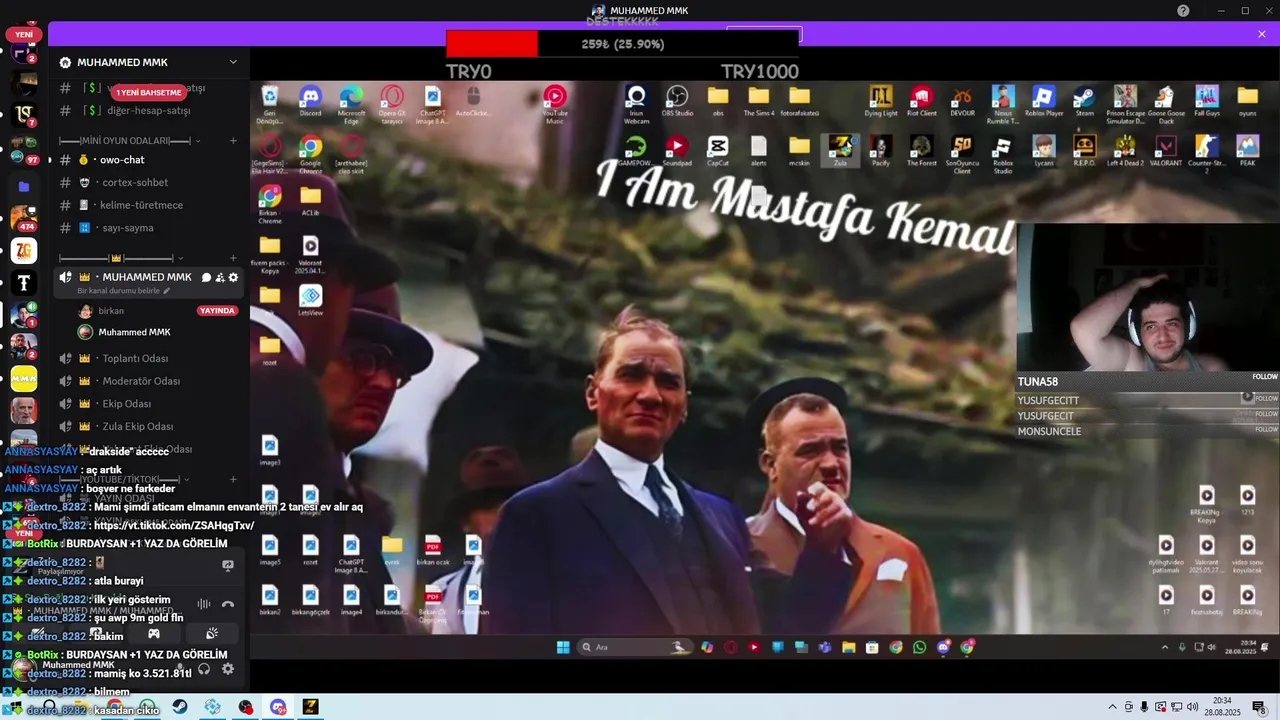Launch VALORANT desktop shortcut

1166,150
